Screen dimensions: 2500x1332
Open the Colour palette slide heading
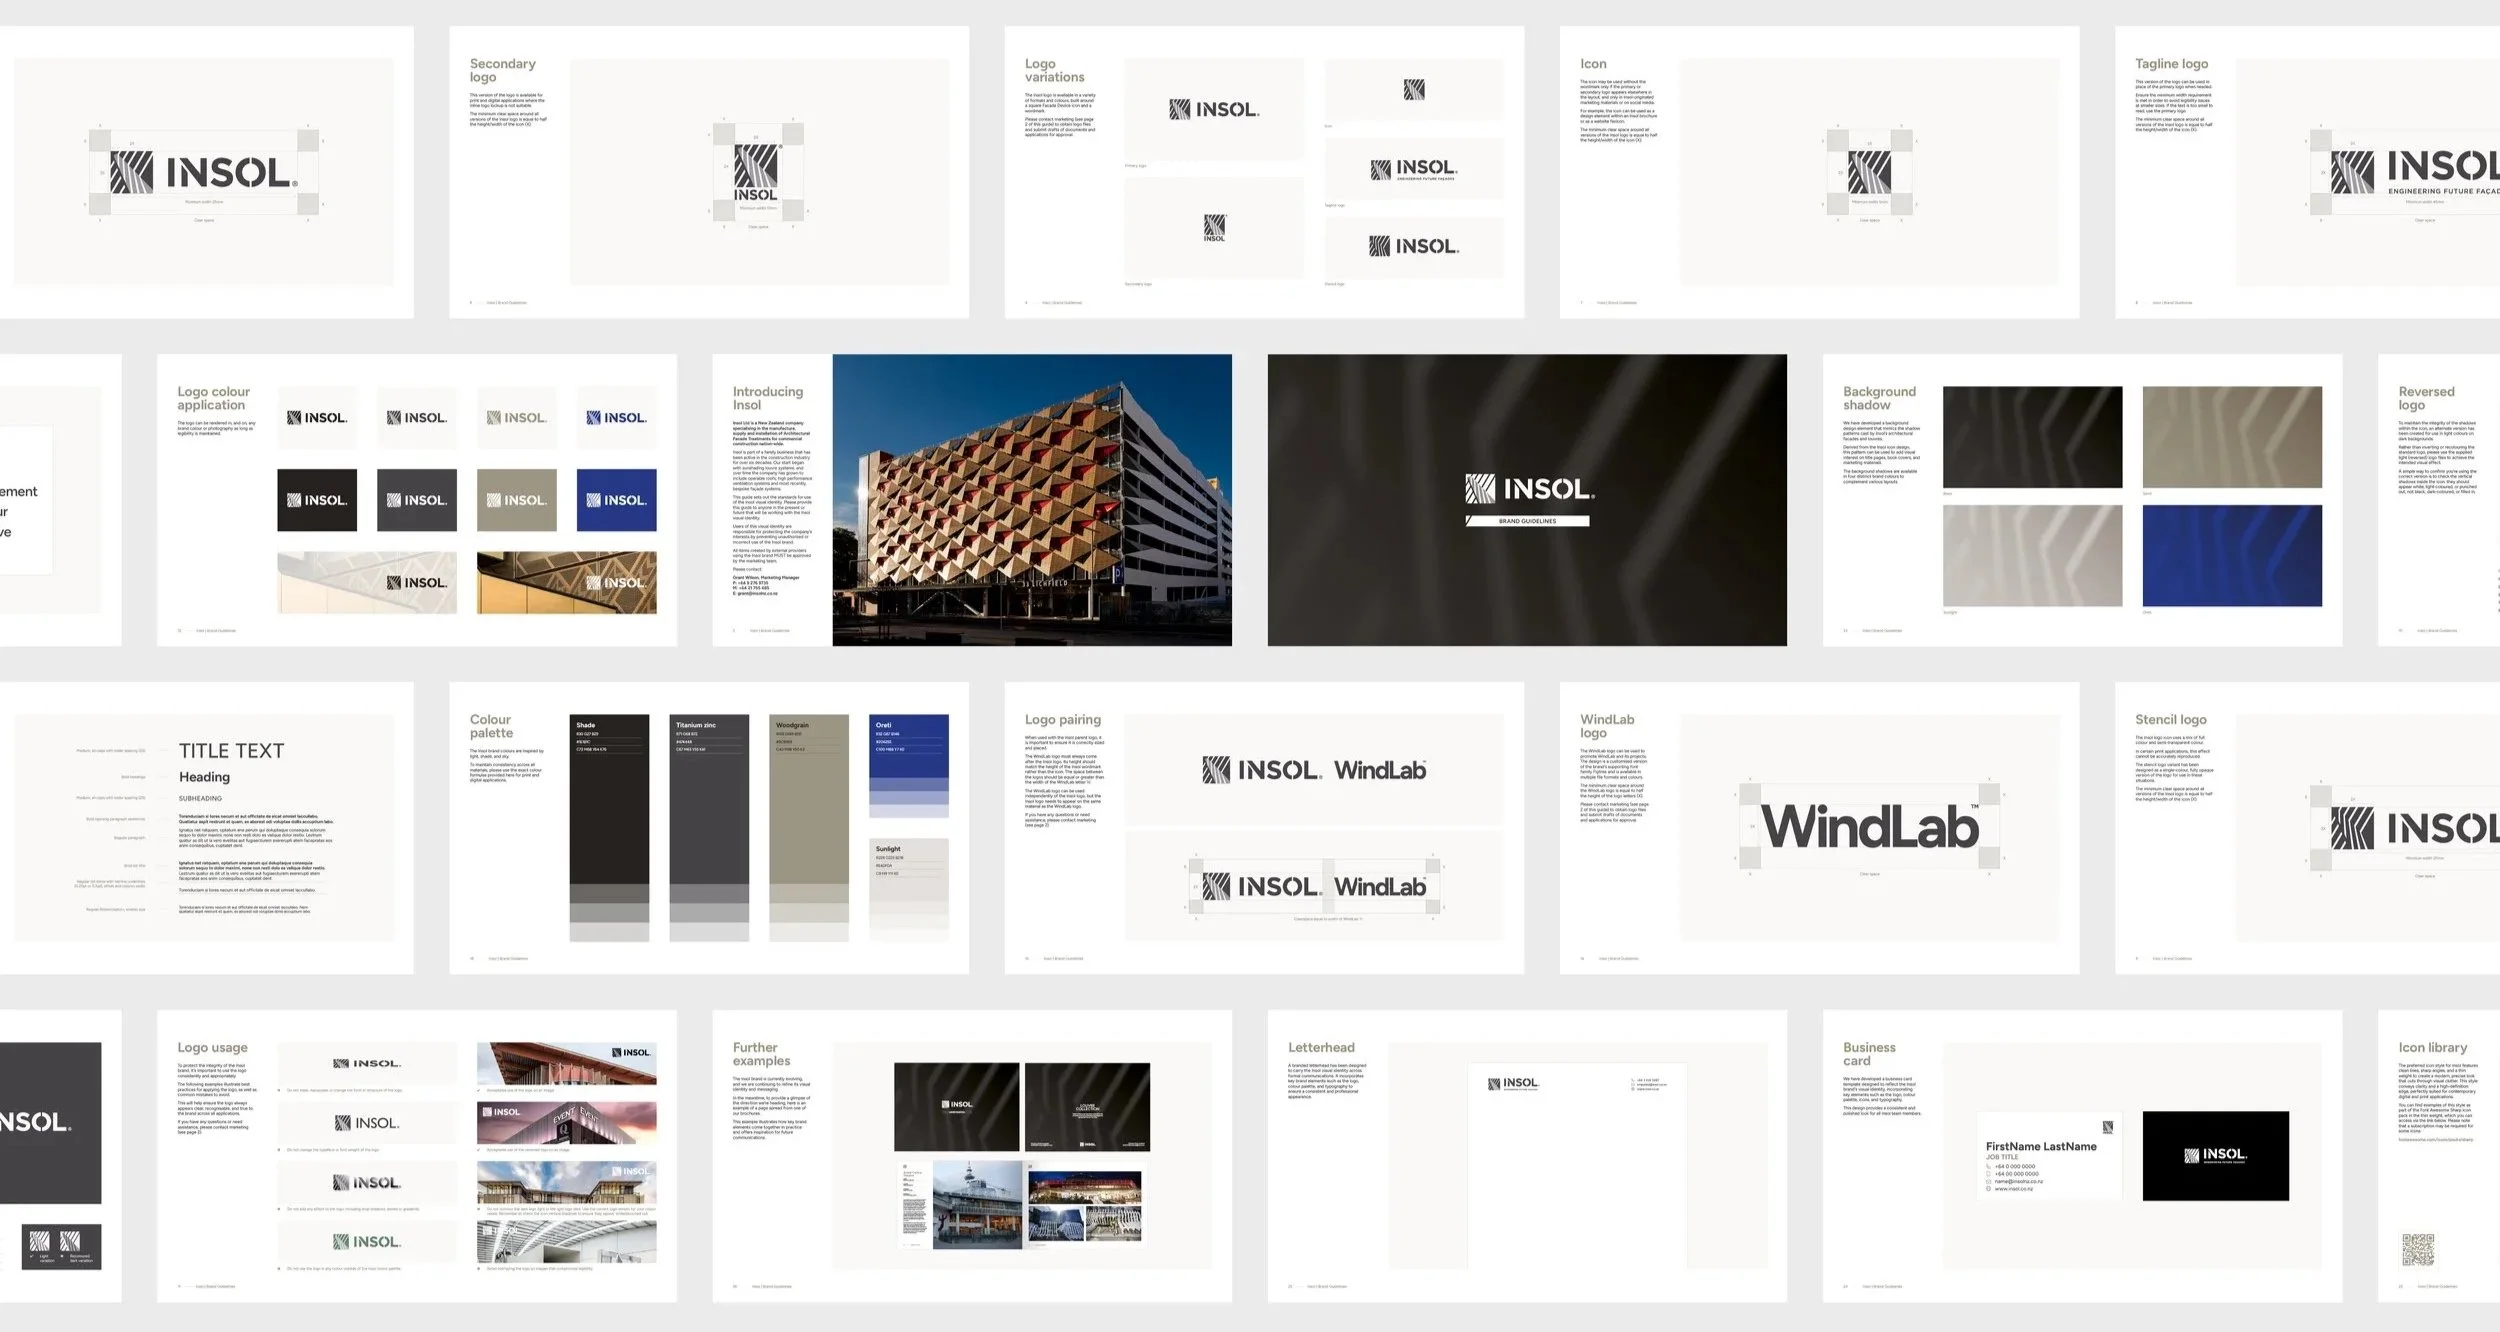point(492,726)
